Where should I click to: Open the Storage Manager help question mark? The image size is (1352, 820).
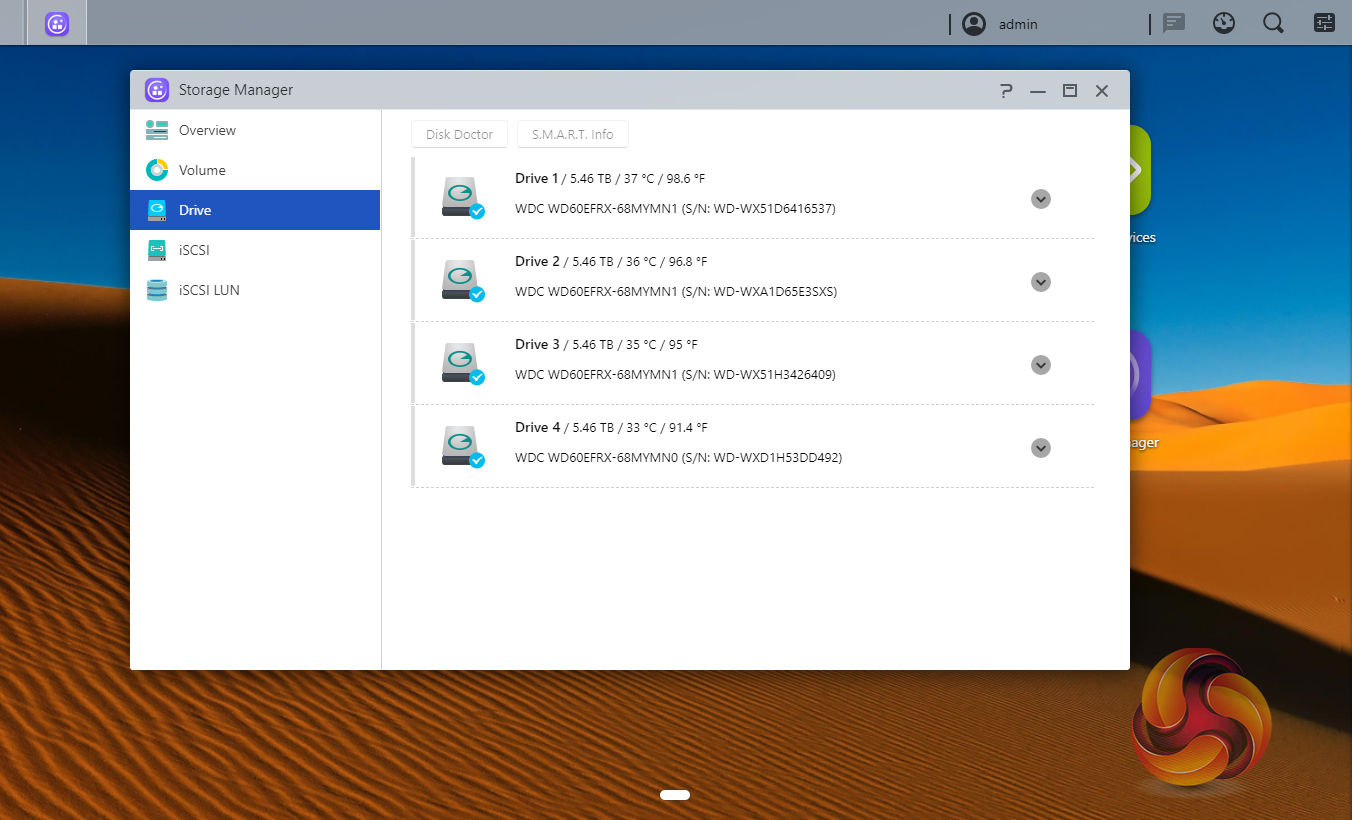pos(1006,91)
